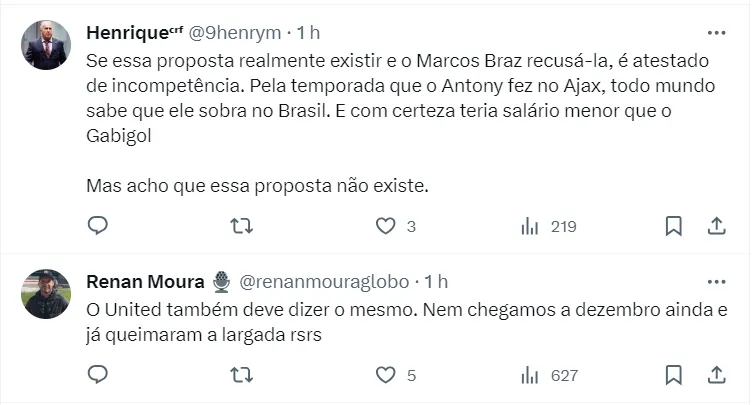
Task: Reply to Henrique's tweet
Action: 97,226
